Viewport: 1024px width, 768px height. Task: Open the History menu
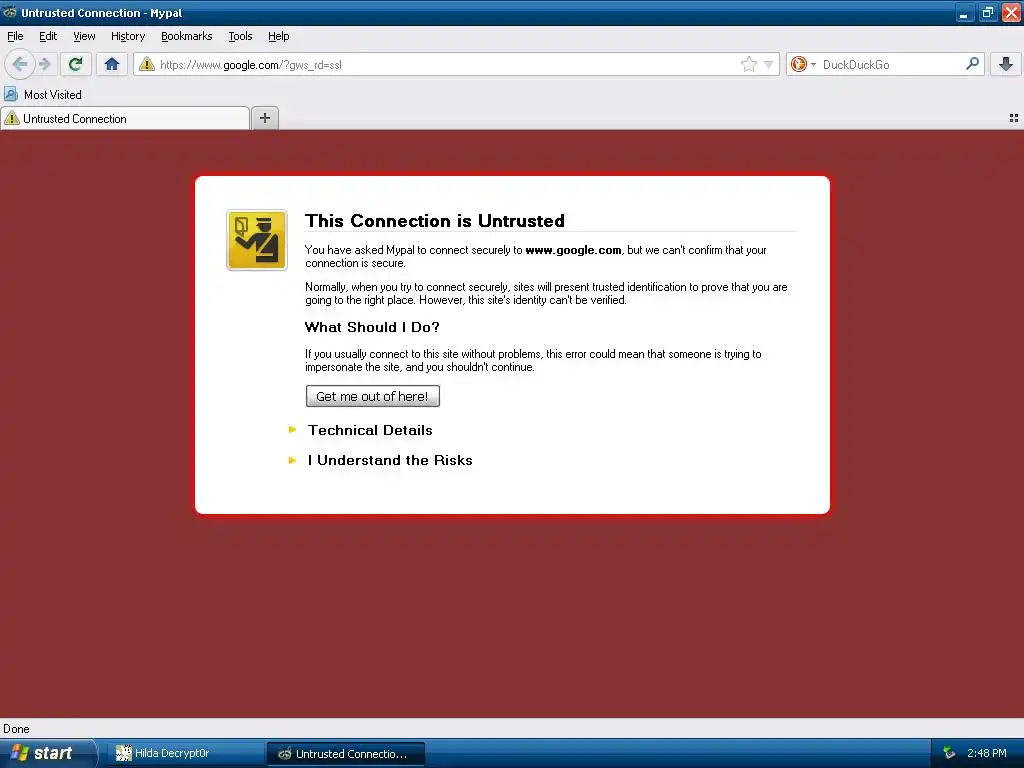click(x=128, y=36)
